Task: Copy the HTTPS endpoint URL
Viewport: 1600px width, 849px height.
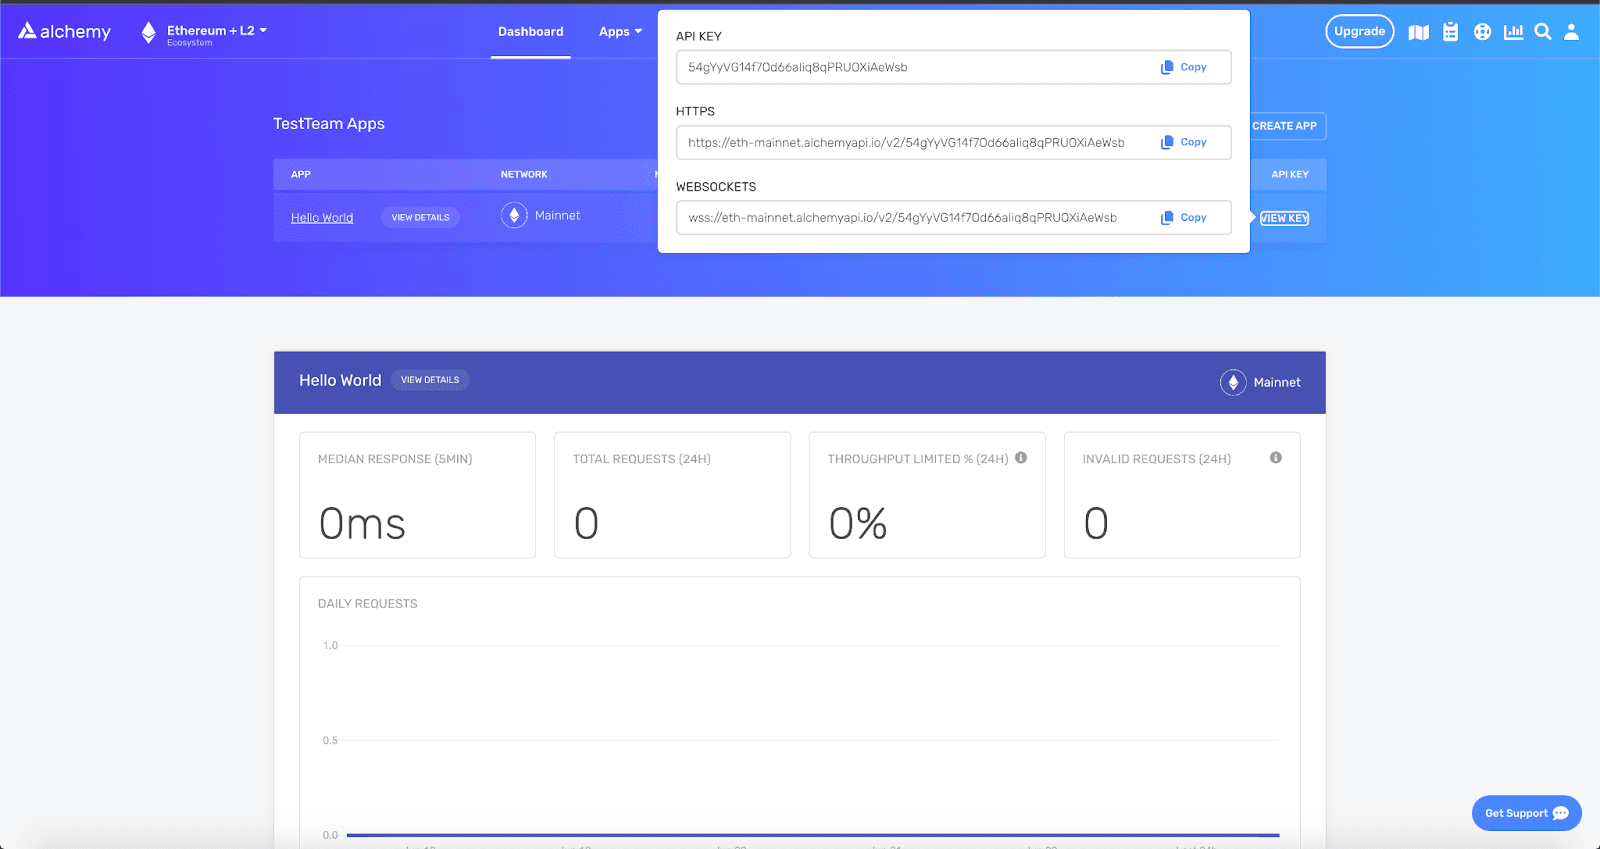Action: pyautogui.click(x=1184, y=142)
